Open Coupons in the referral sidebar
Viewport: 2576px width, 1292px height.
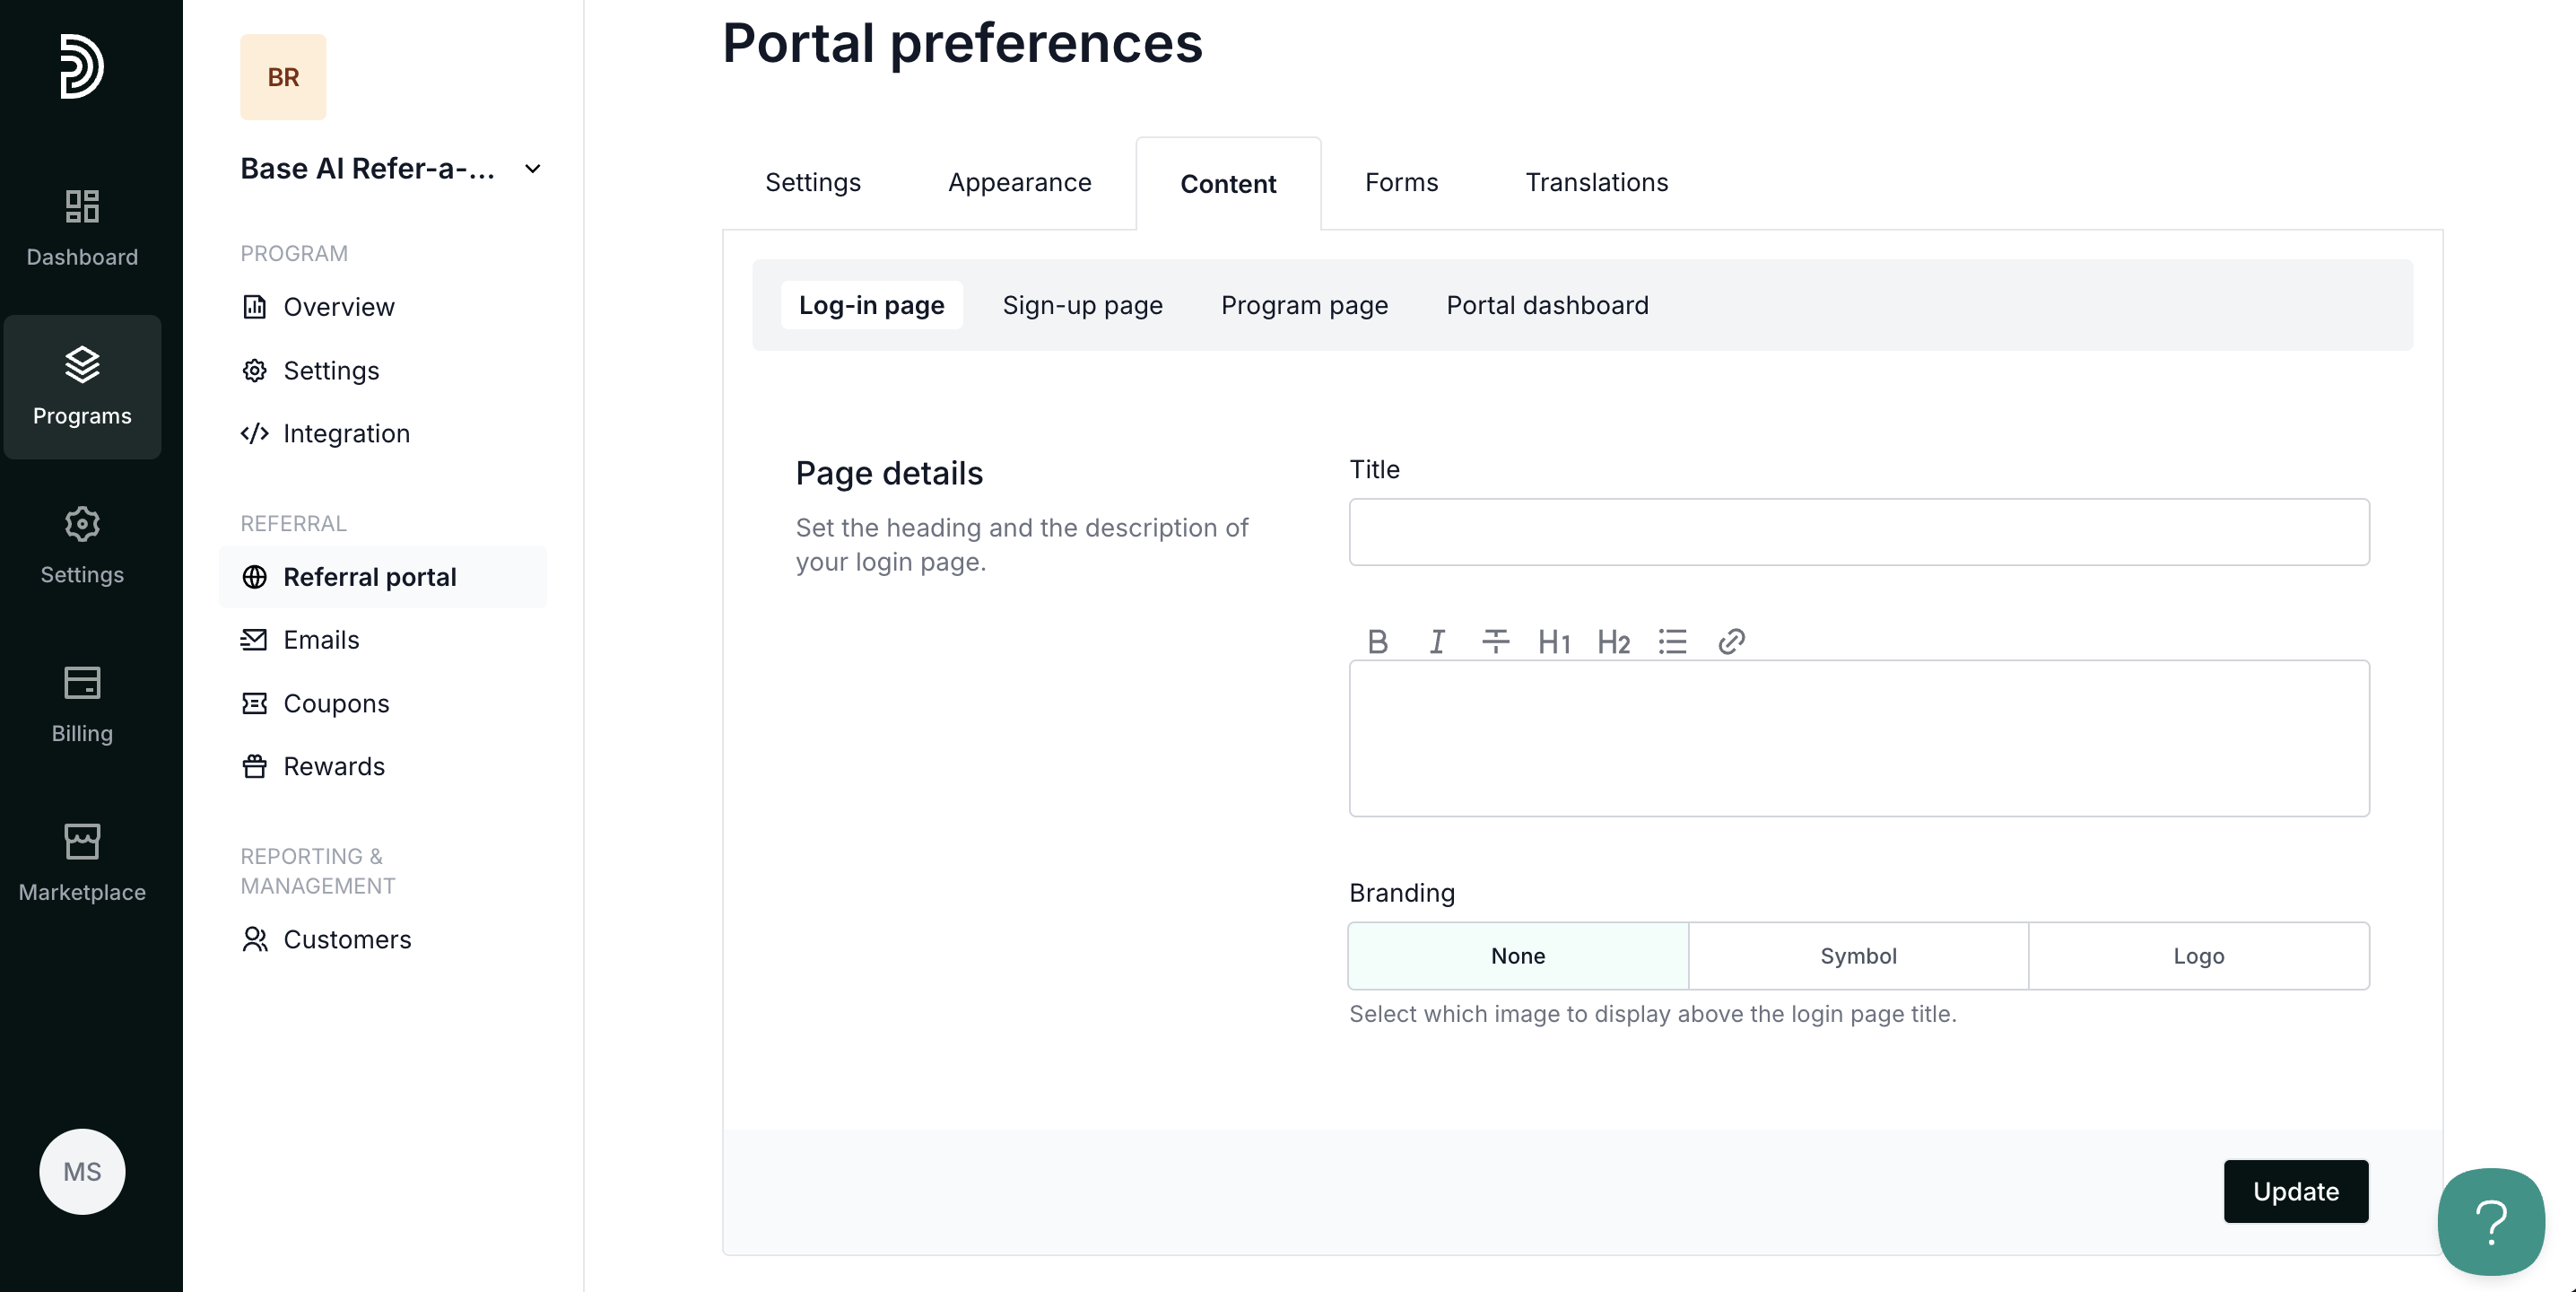(336, 703)
